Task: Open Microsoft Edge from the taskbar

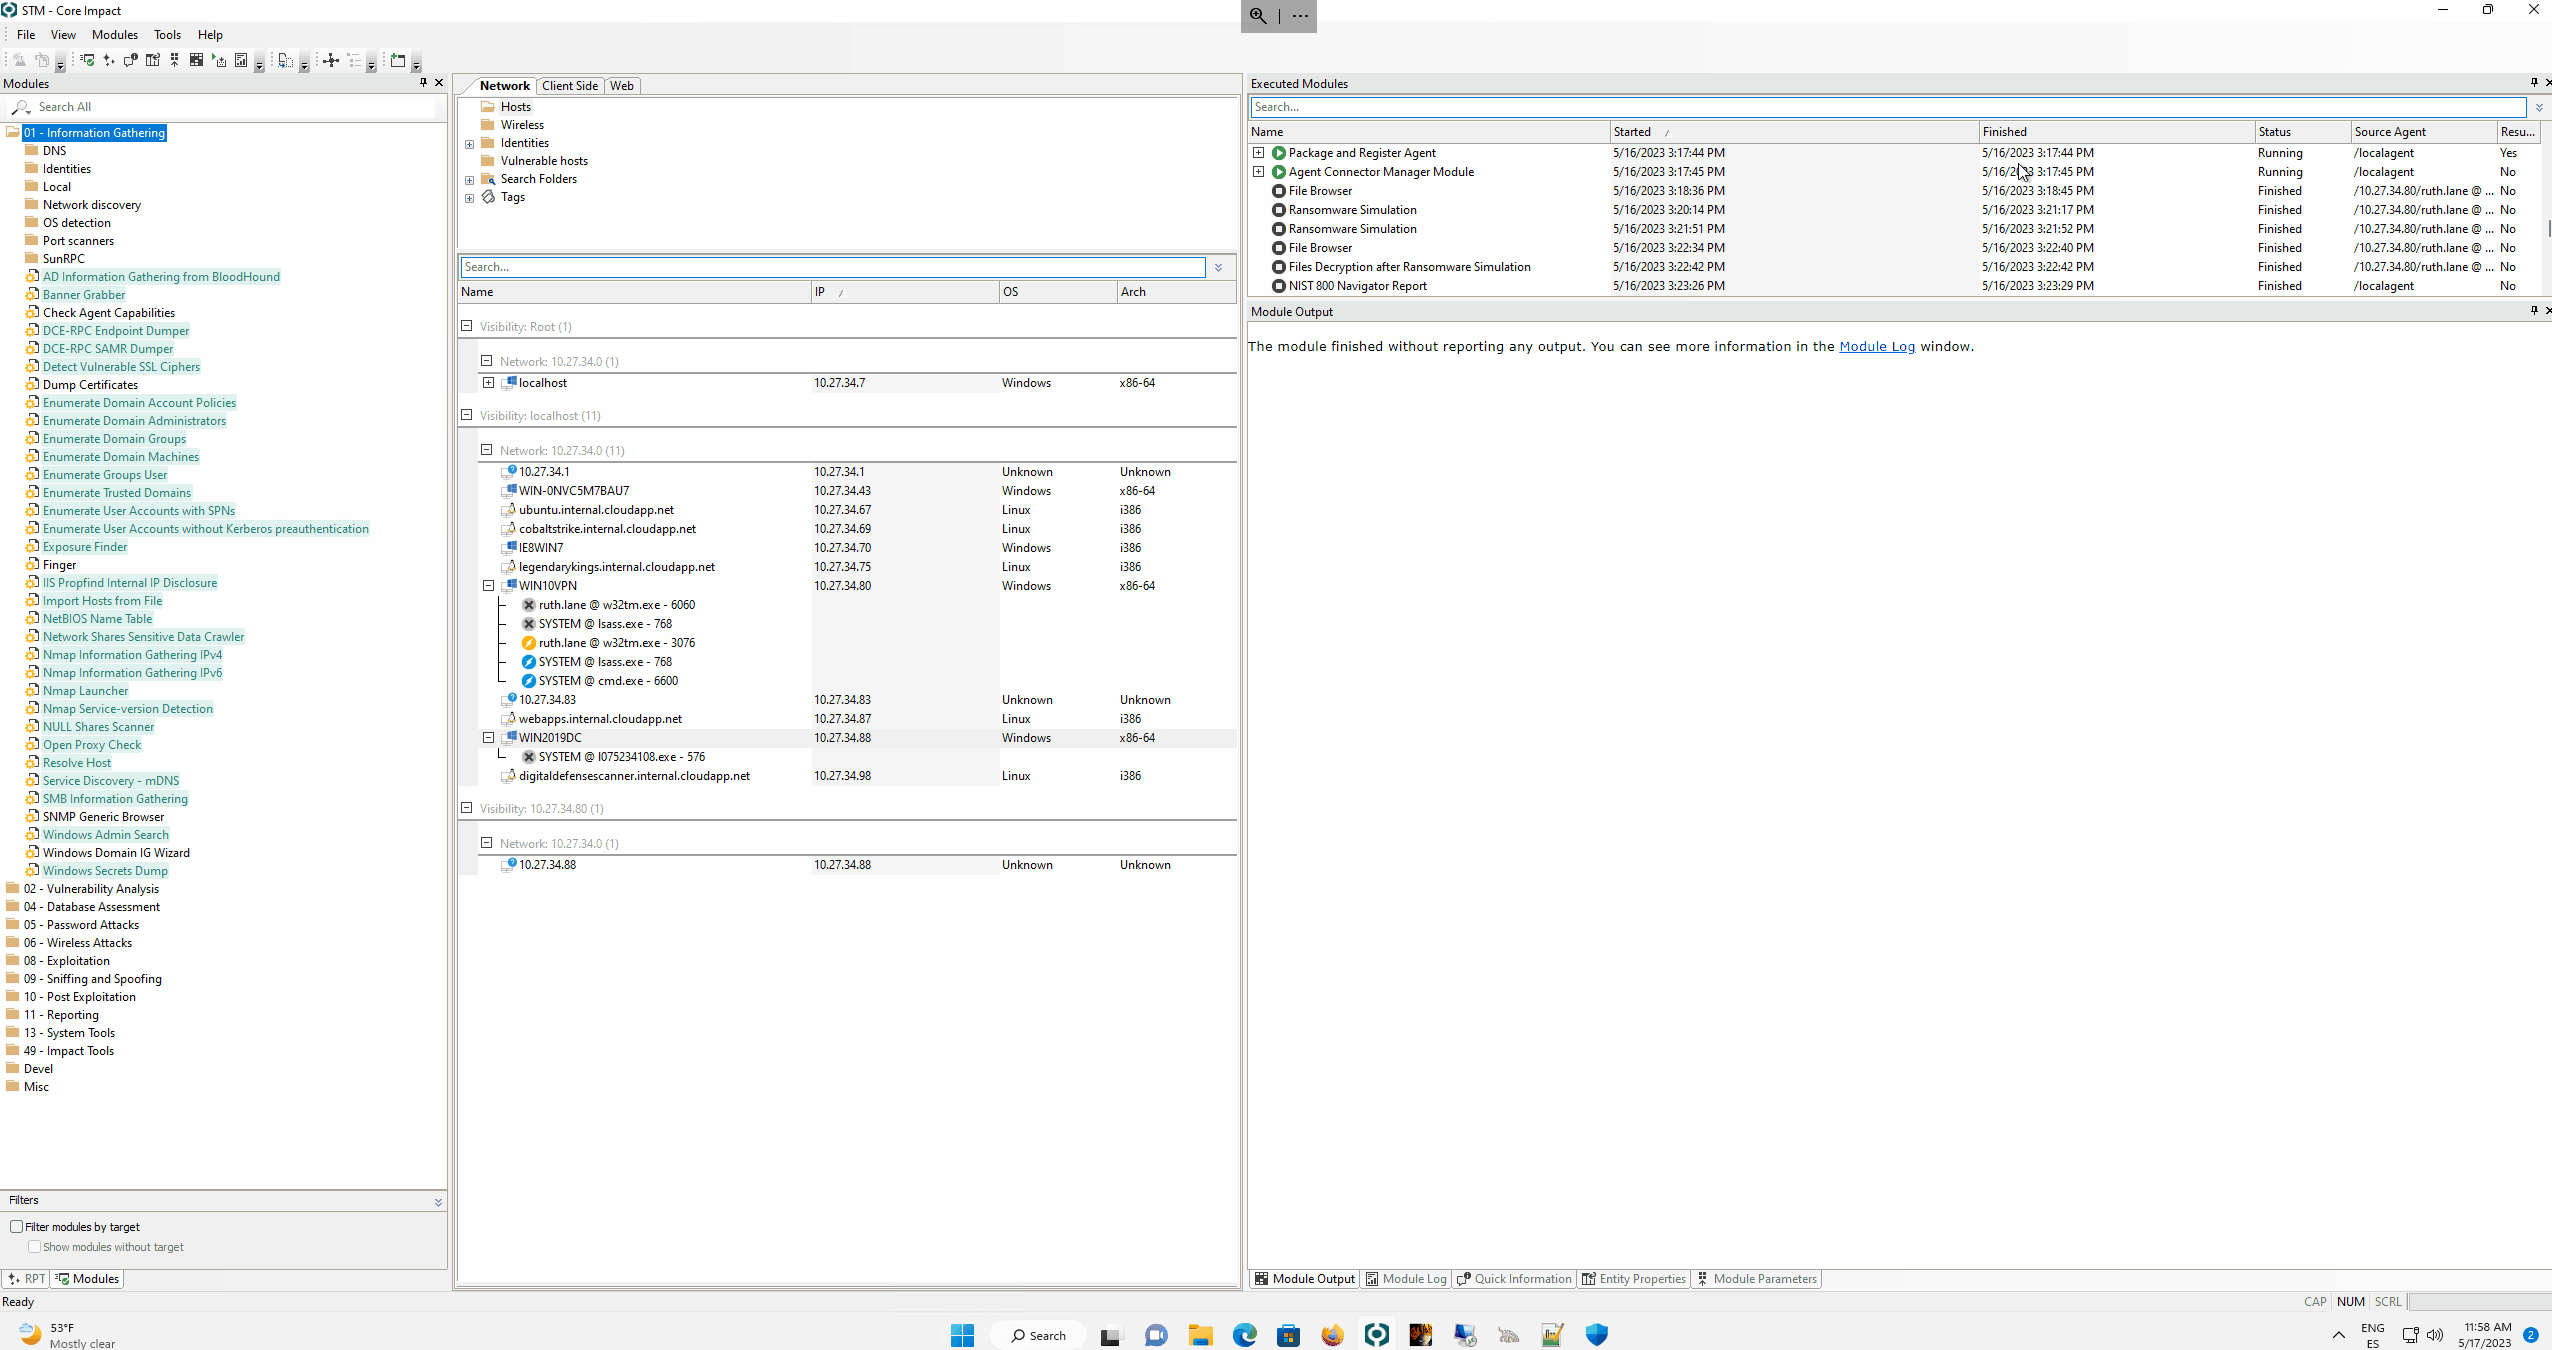Action: 1245,1334
